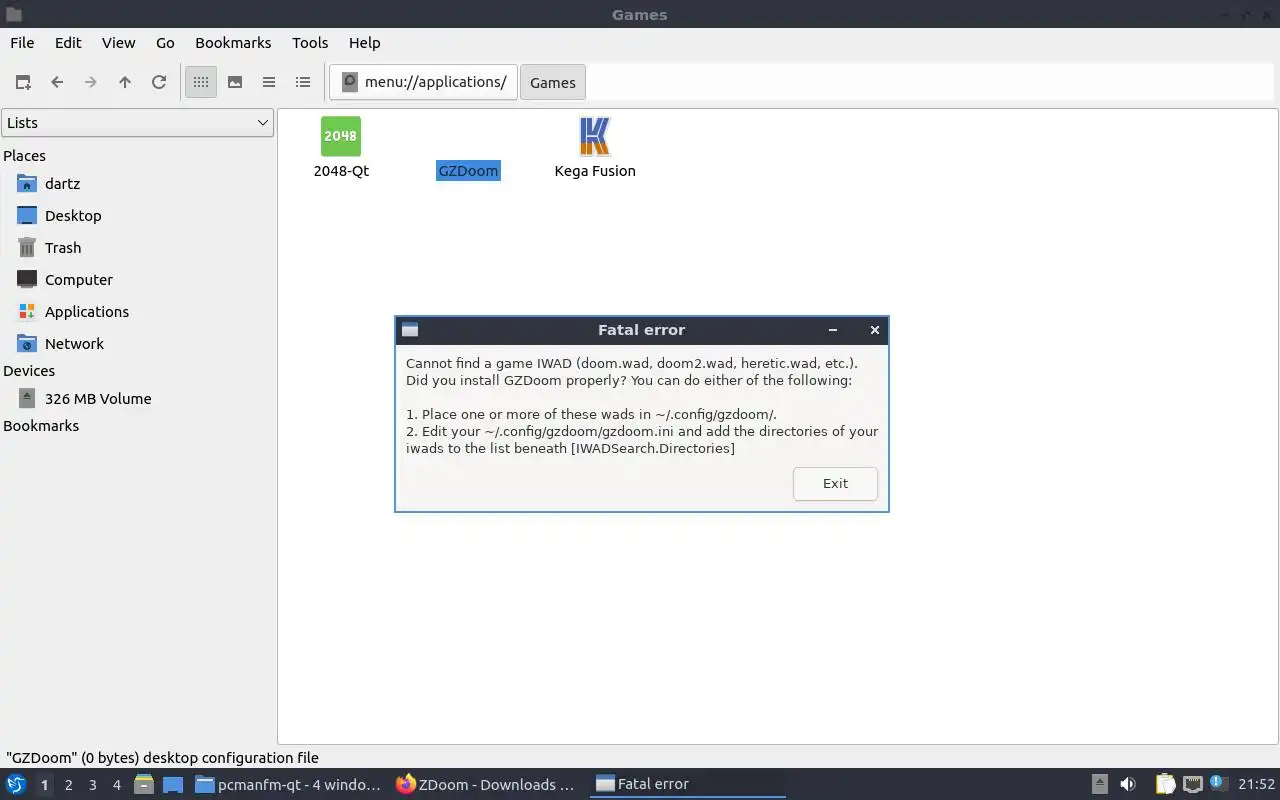The height and width of the screenshot is (800, 1280).
Task: Open the Help menu
Action: [x=364, y=42]
